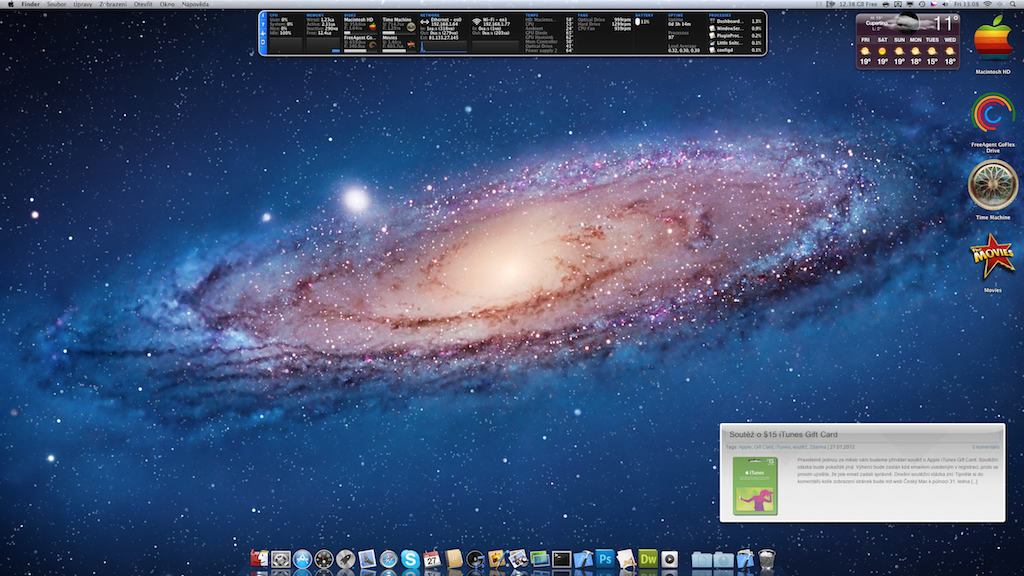The width and height of the screenshot is (1024, 576).
Task: Open Terminal from the dock
Action: [561, 560]
